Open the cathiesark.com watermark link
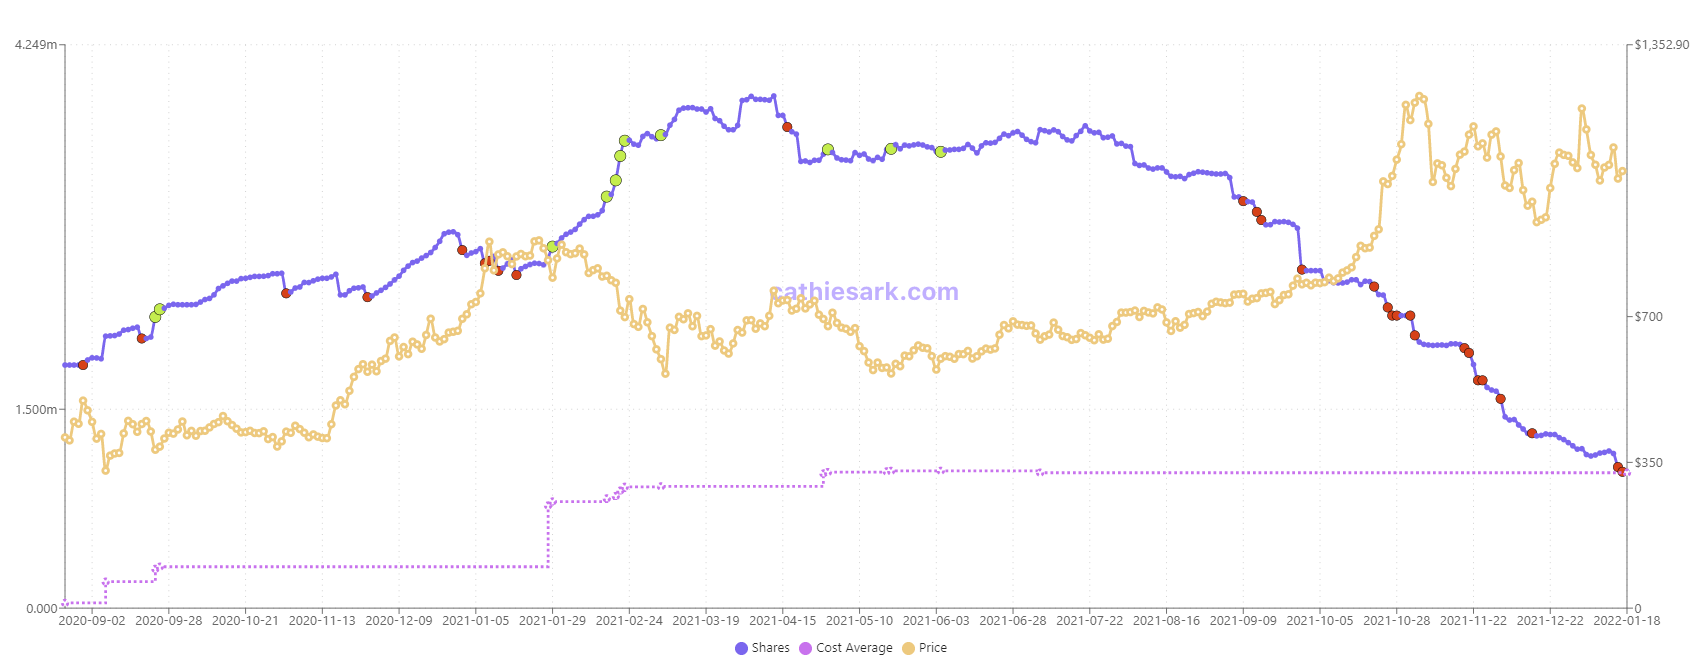Screen dimensions: 1708x668 pos(865,292)
